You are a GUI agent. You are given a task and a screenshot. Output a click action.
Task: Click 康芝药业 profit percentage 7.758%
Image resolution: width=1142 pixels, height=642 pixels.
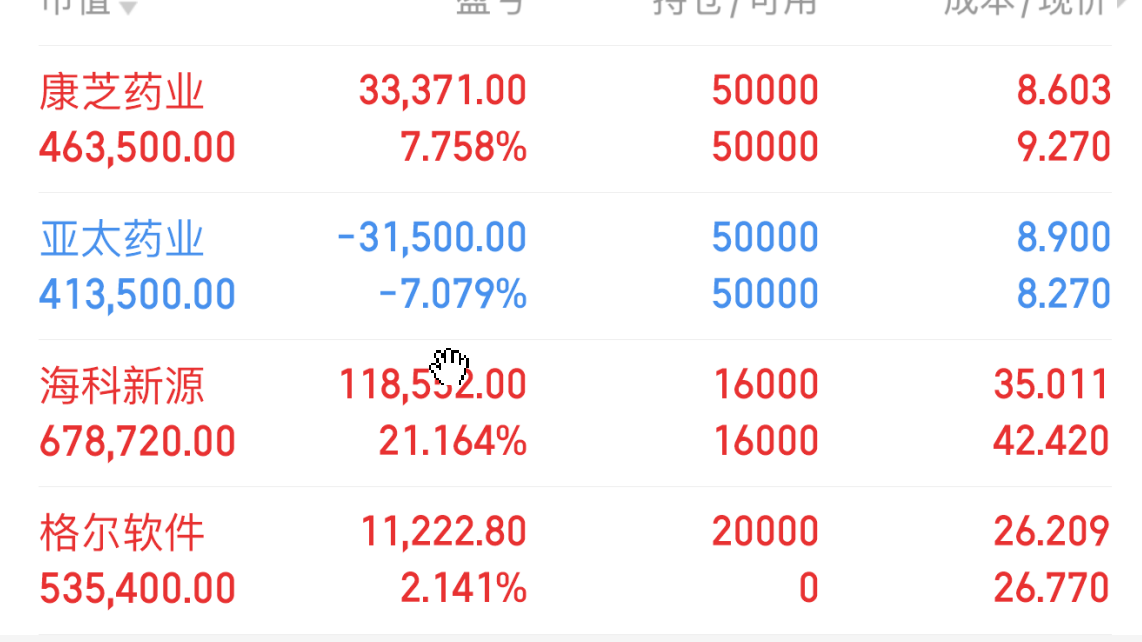pyautogui.click(x=463, y=147)
